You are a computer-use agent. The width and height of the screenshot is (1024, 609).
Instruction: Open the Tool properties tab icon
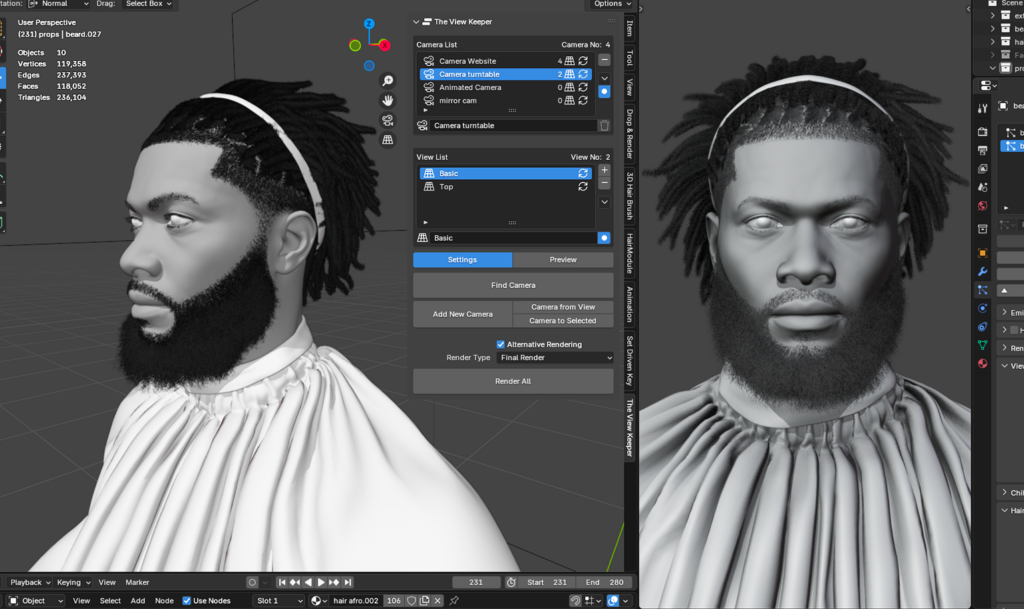pyautogui.click(x=982, y=108)
